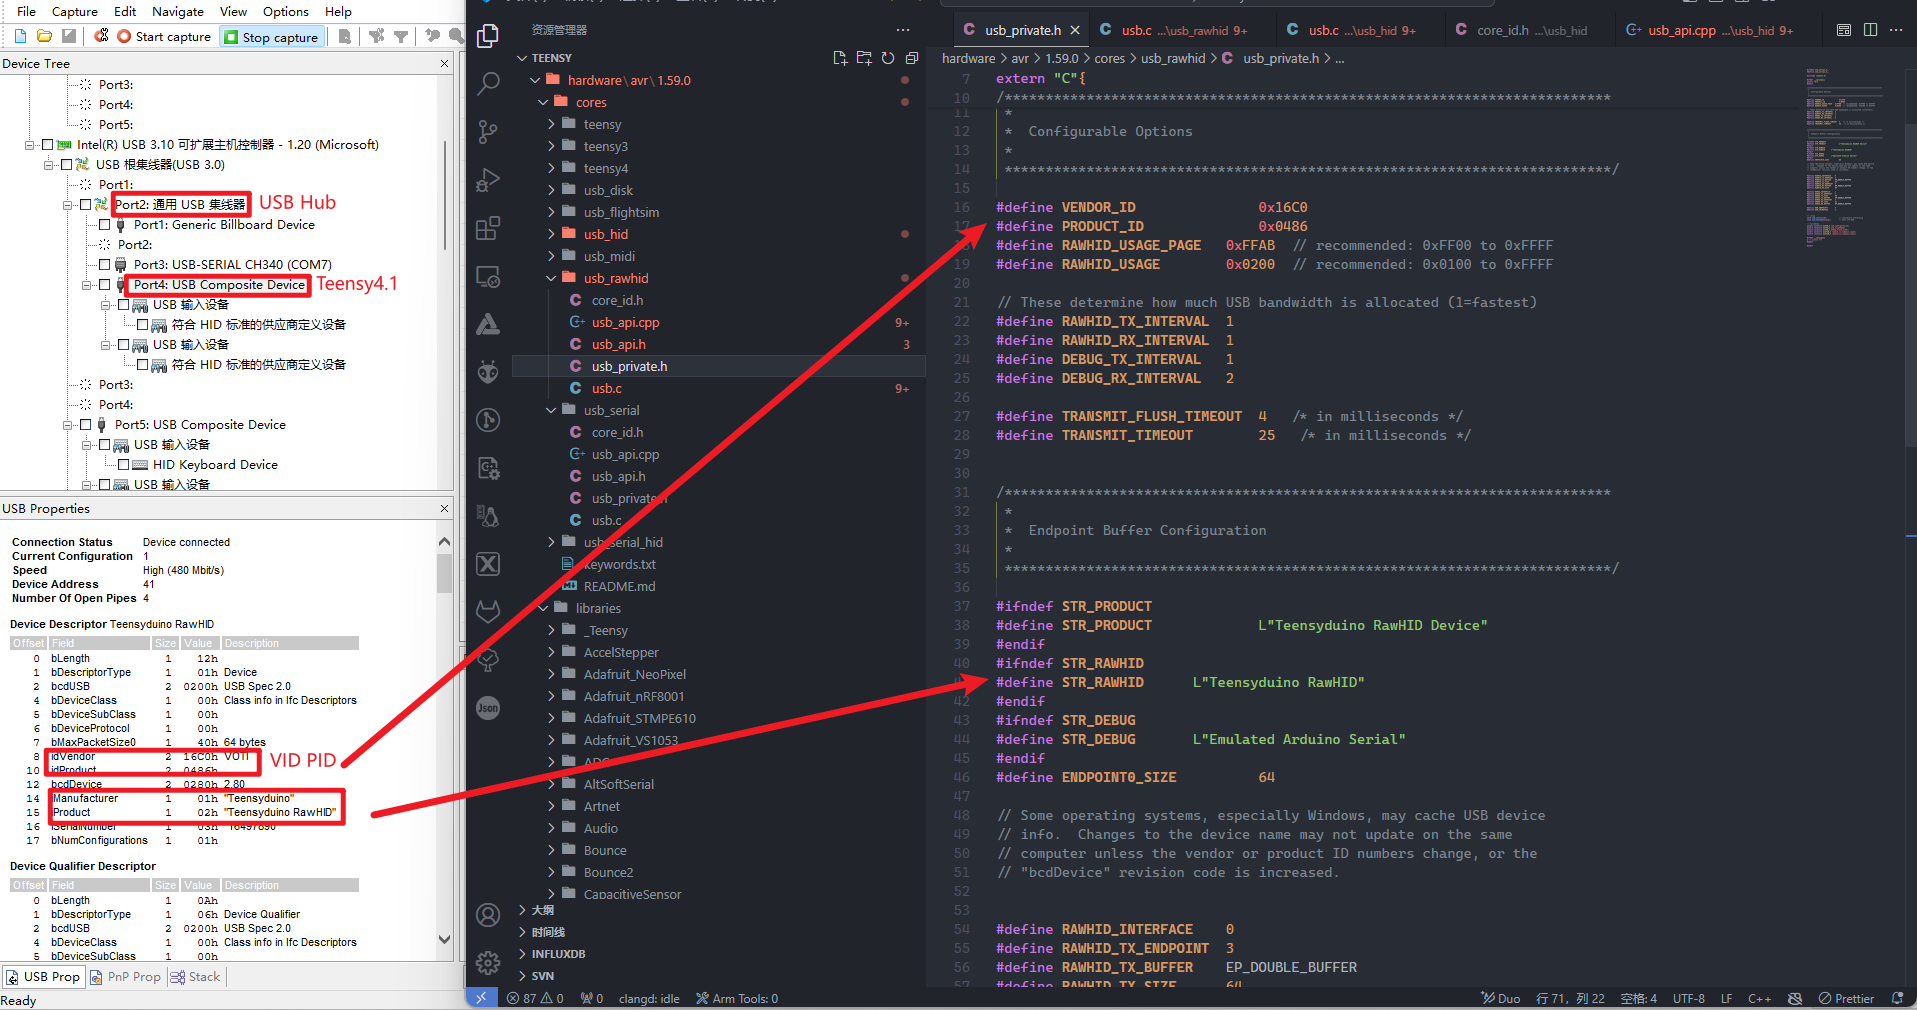The width and height of the screenshot is (1917, 1010).
Task: Check the HID Keyboard Device checkbox
Action: point(123,465)
